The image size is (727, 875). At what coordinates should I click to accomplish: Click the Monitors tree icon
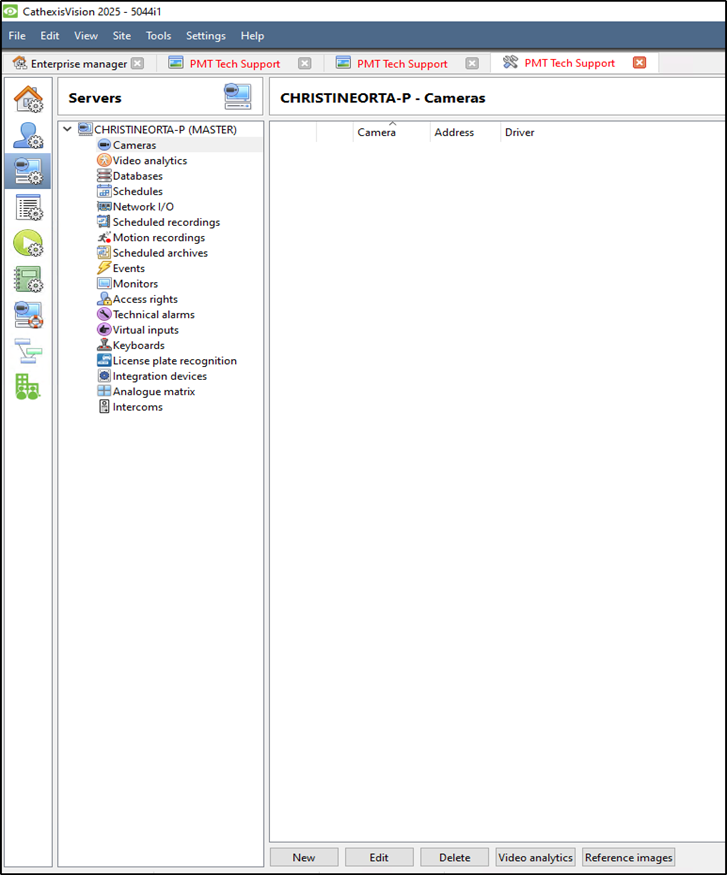coord(104,283)
